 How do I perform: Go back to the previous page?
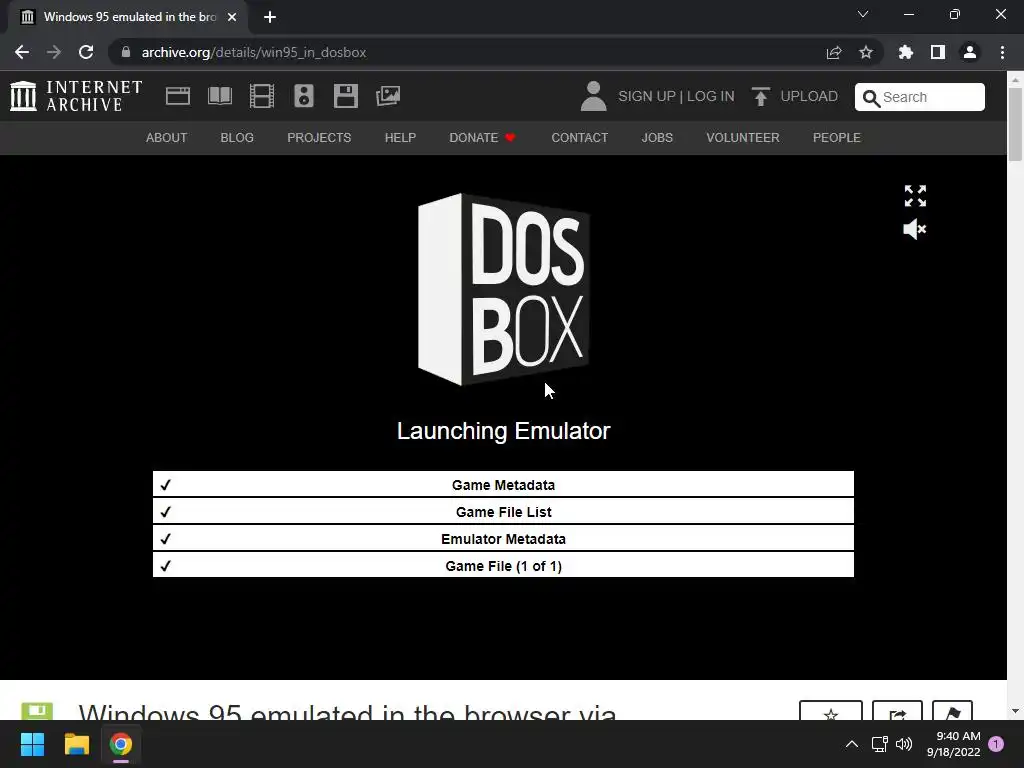click(x=22, y=52)
